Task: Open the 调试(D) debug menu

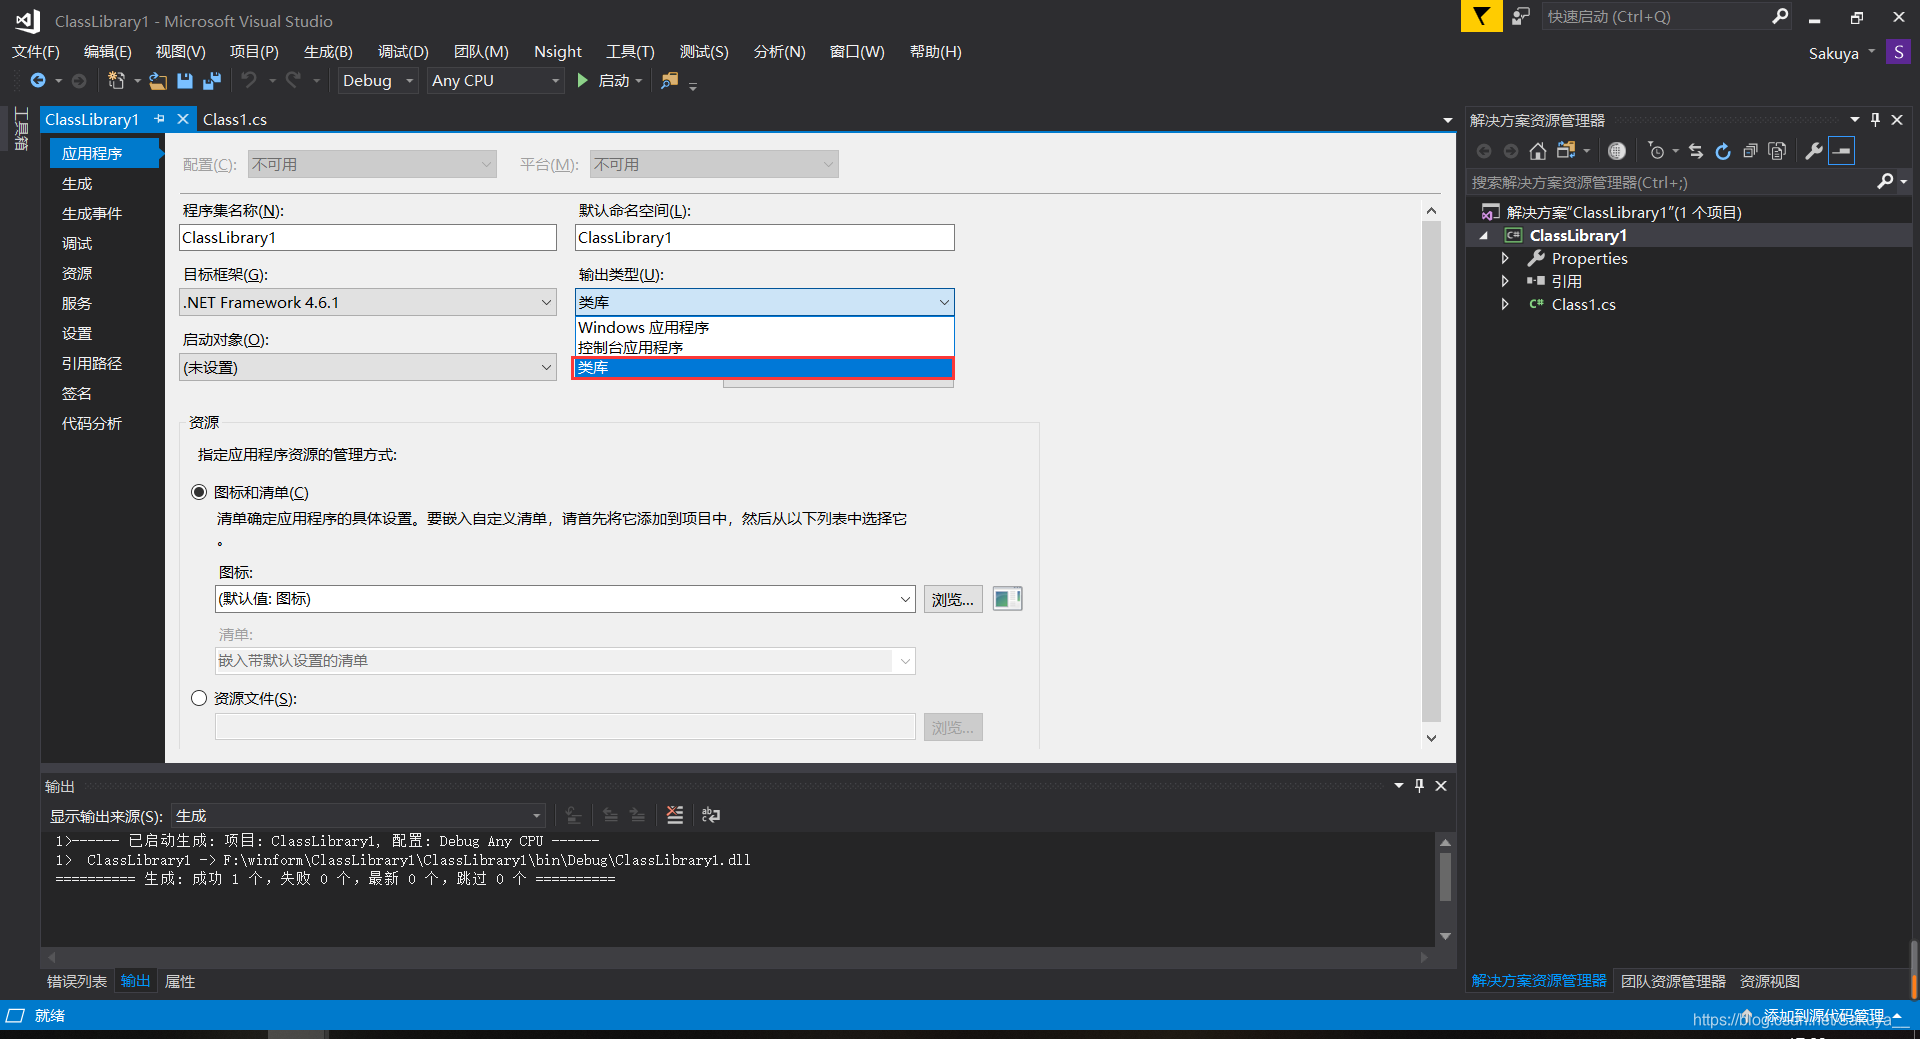Action: [403, 52]
